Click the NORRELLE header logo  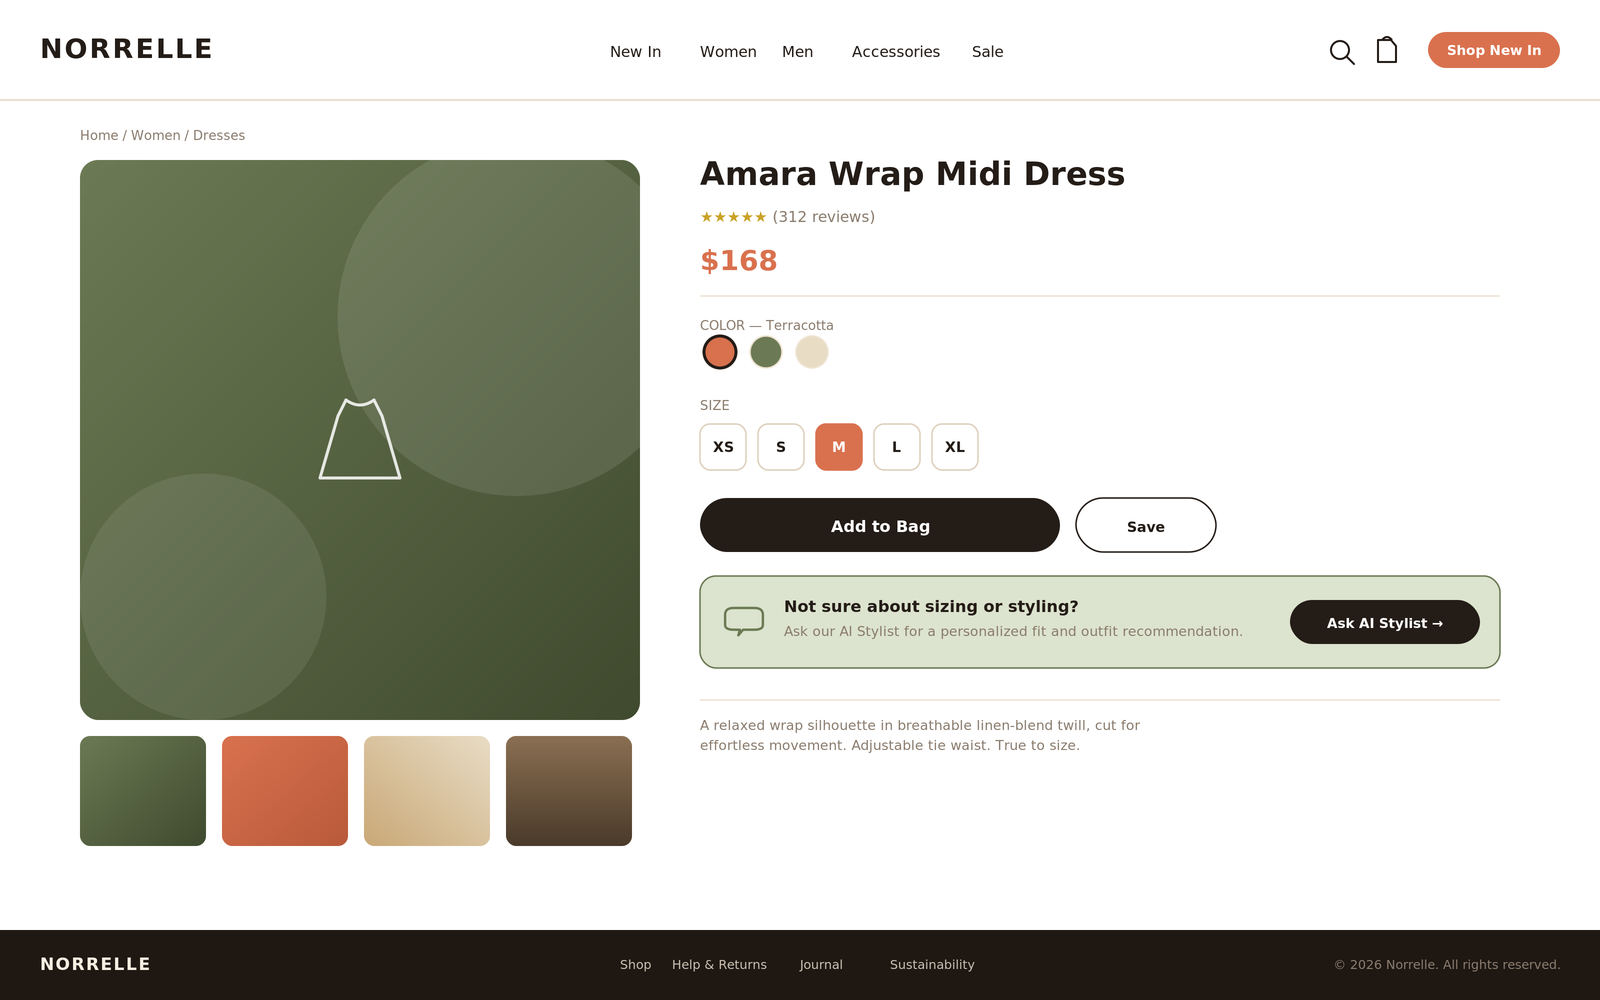[x=127, y=49]
